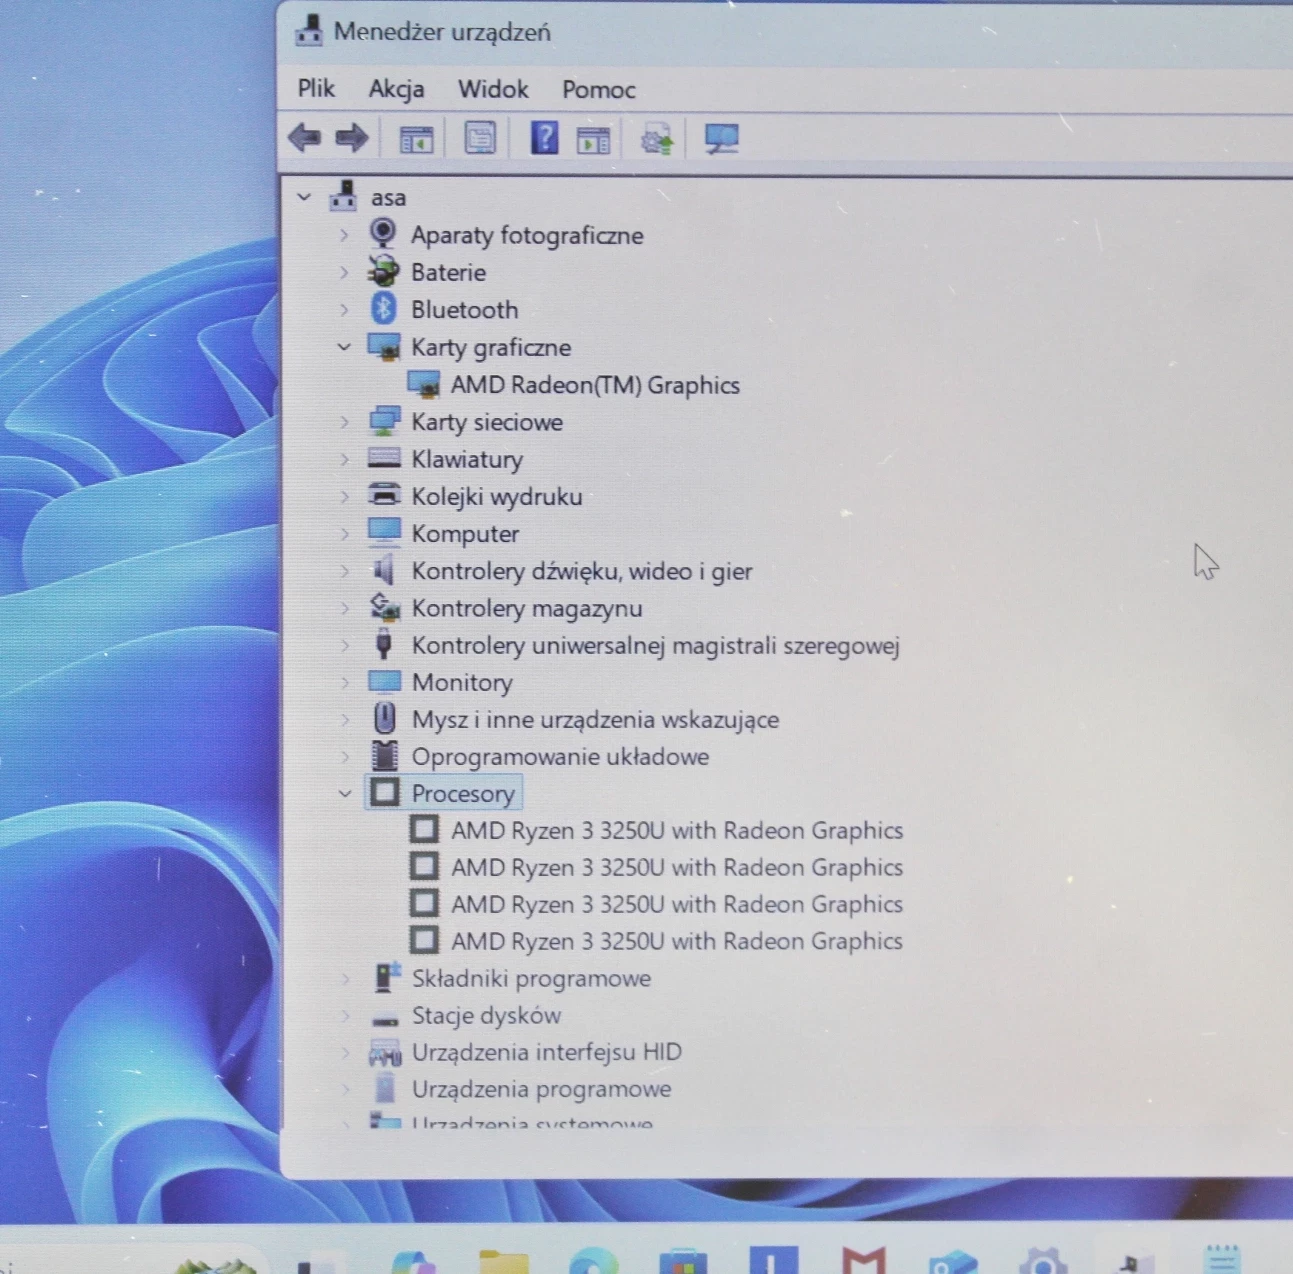Open the Akcja menu
The height and width of the screenshot is (1274, 1293).
pyautogui.click(x=396, y=89)
